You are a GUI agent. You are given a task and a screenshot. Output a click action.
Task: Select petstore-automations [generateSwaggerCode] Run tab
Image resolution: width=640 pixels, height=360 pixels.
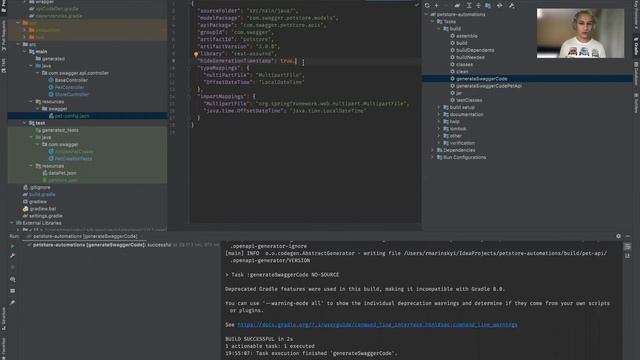pos(81,236)
